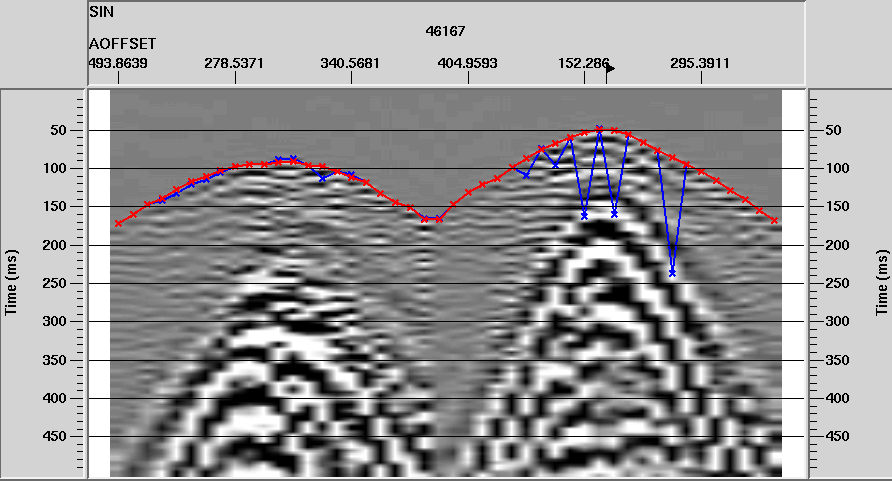The width and height of the screenshot is (892, 481).
Task: Click the 250 label on right time axis
Action: [x=837, y=283]
